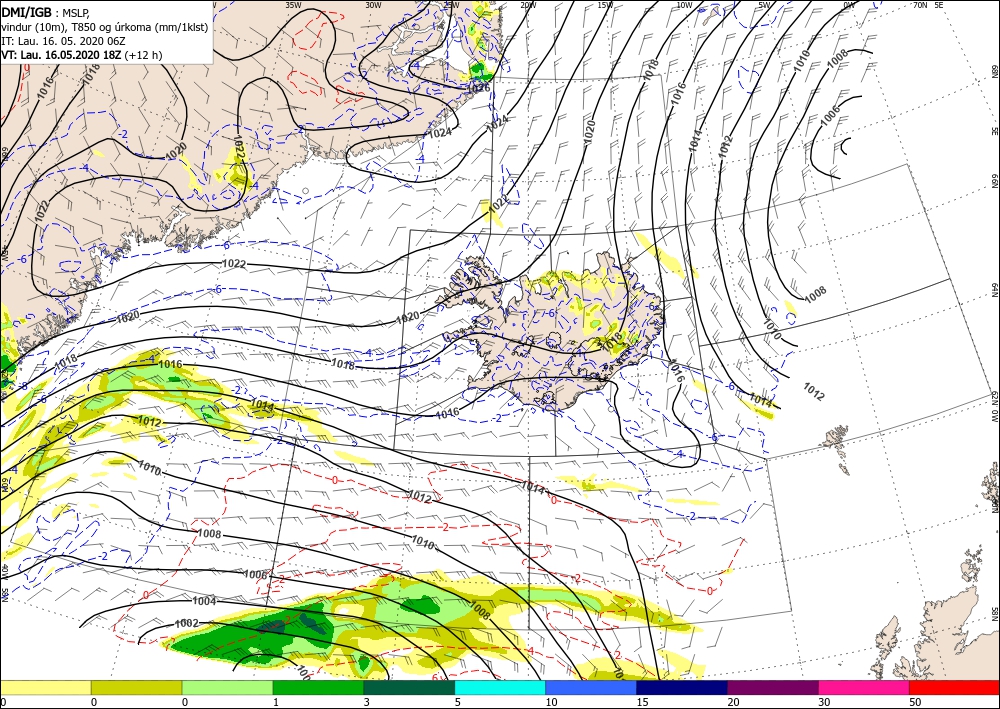
Task: Click the 1026 isobar label
Action: pos(480,89)
